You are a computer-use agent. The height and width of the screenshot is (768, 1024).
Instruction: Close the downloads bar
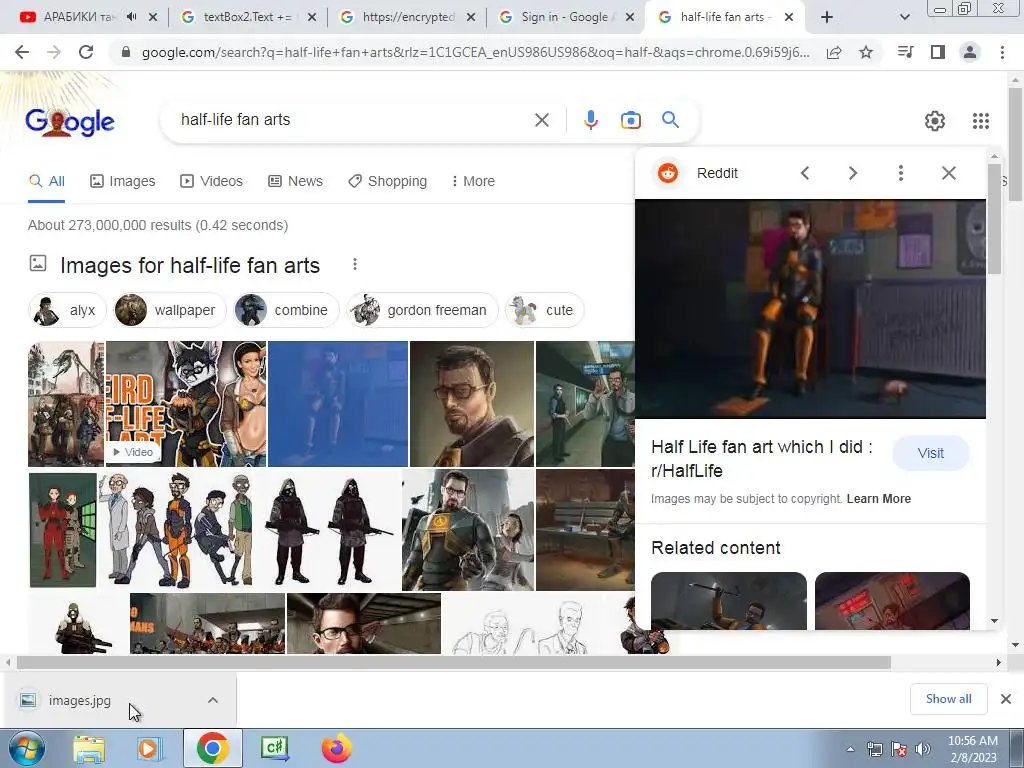click(x=1006, y=699)
